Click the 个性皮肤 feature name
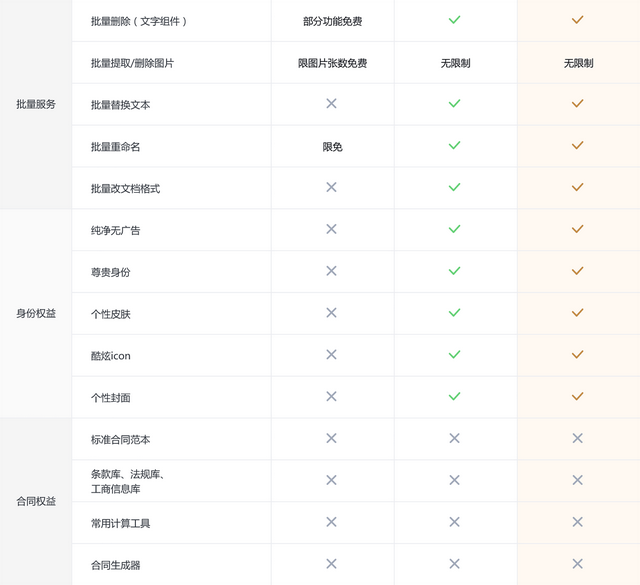640x585 pixels. 111,314
